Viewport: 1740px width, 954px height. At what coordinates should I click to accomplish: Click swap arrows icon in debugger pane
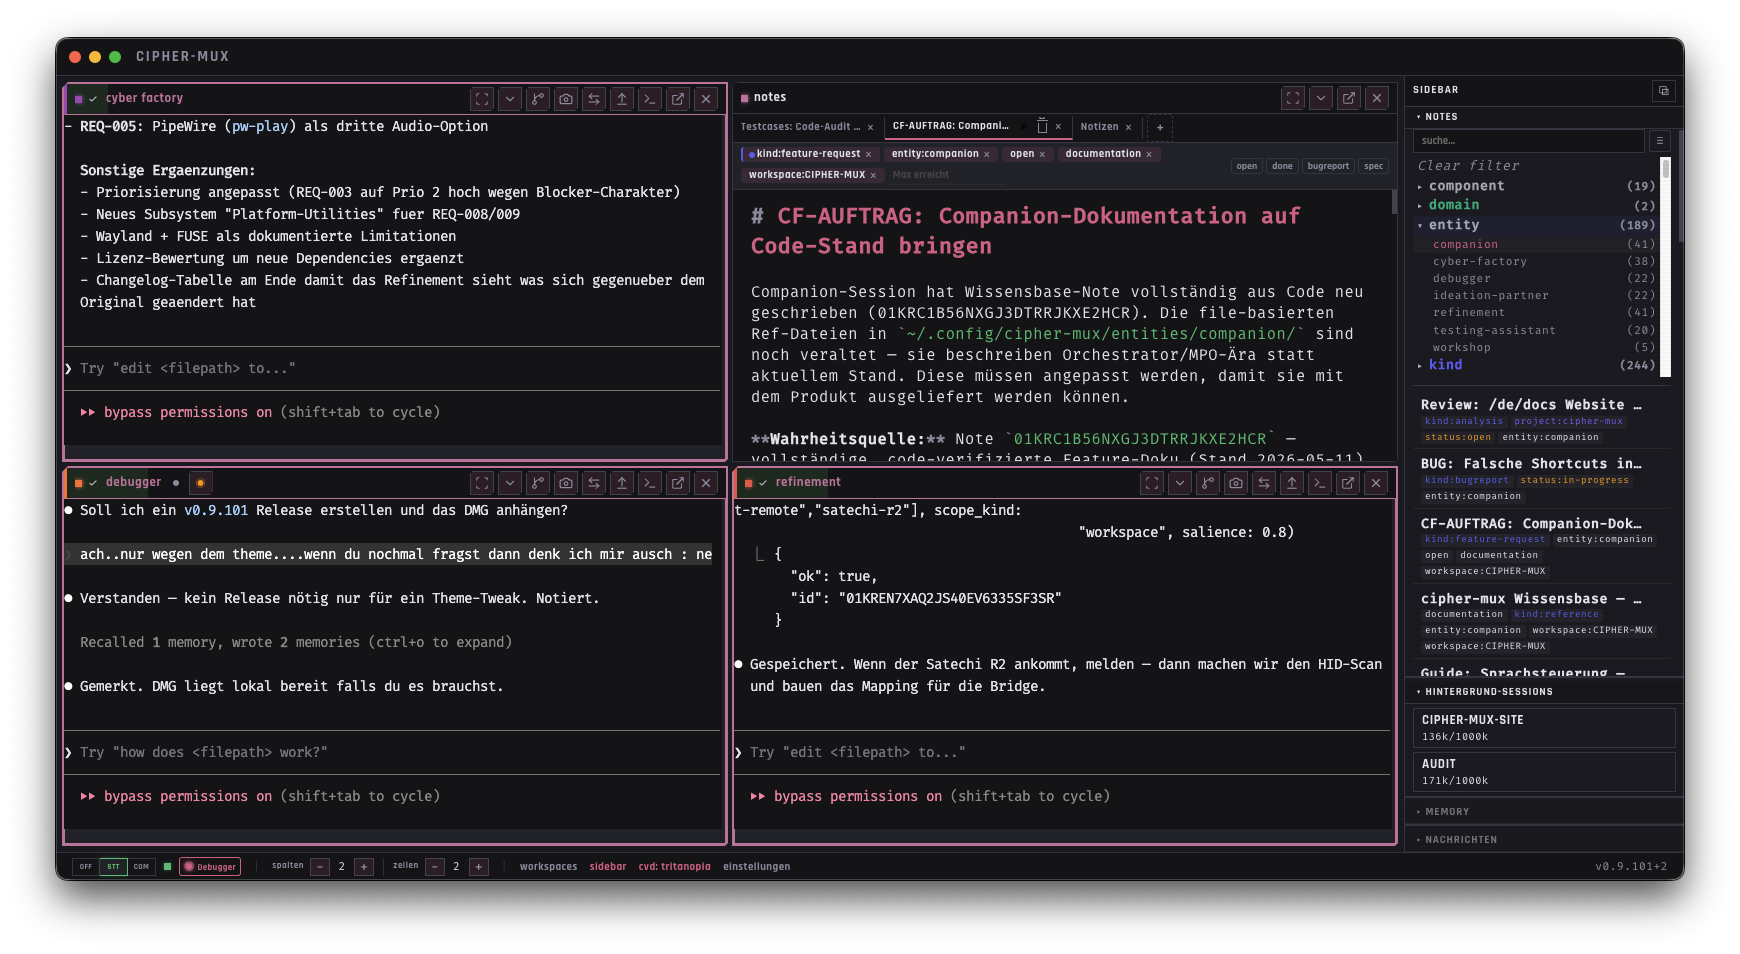tap(594, 483)
